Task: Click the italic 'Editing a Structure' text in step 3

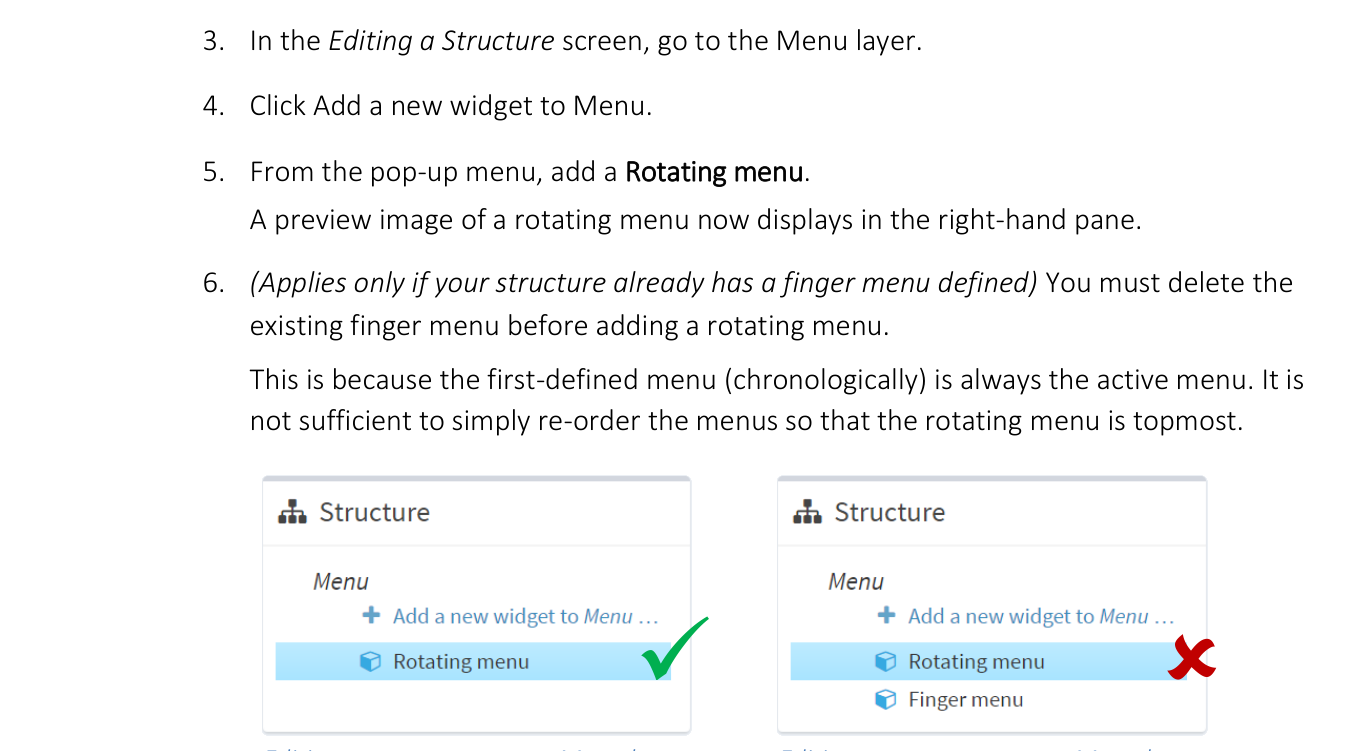Action: [442, 41]
